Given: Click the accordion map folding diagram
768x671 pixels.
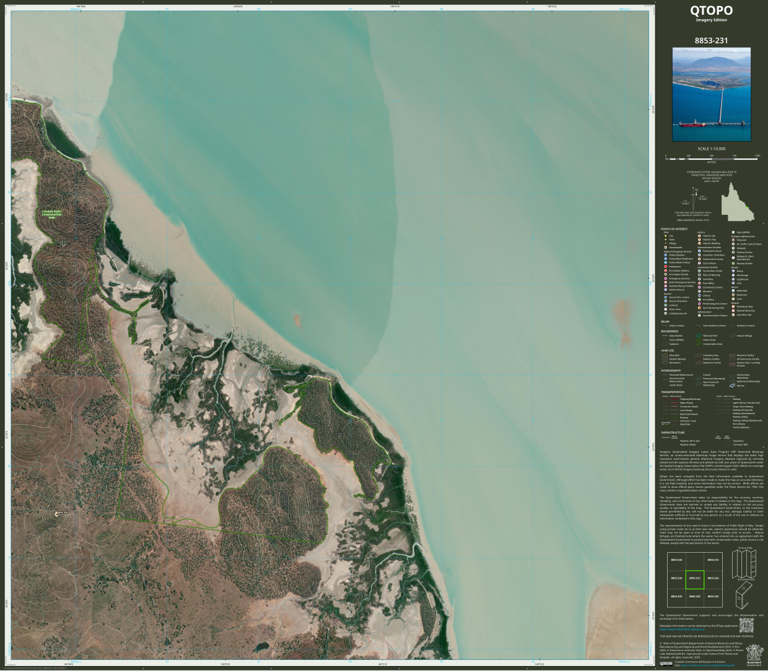Looking at the screenshot, I should [x=743, y=564].
